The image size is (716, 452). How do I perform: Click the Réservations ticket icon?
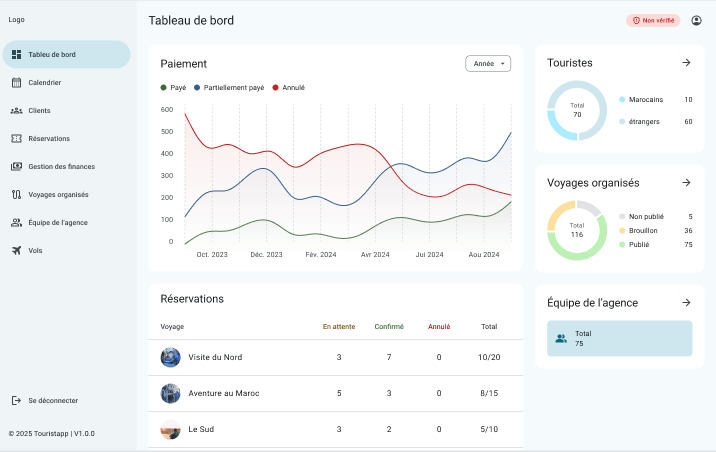click(17, 139)
